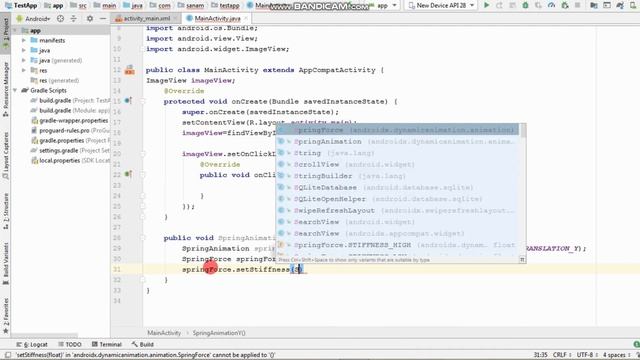Click the scroll-from-source target icon in Project panel

60,18
